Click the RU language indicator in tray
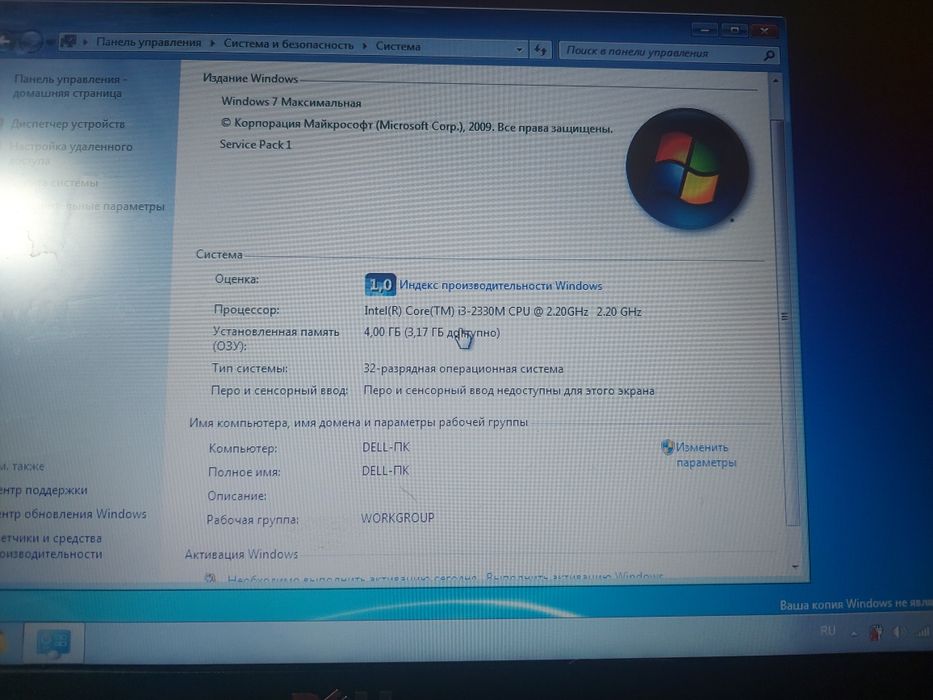933x700 pixels. tap(828, 630)
